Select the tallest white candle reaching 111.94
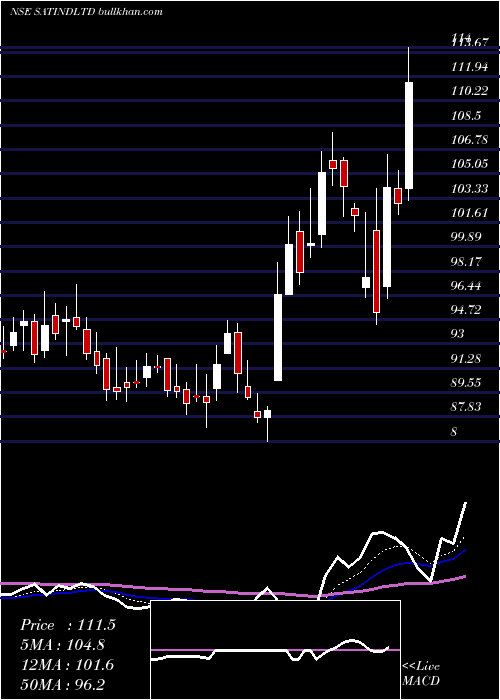 [408, 135]
